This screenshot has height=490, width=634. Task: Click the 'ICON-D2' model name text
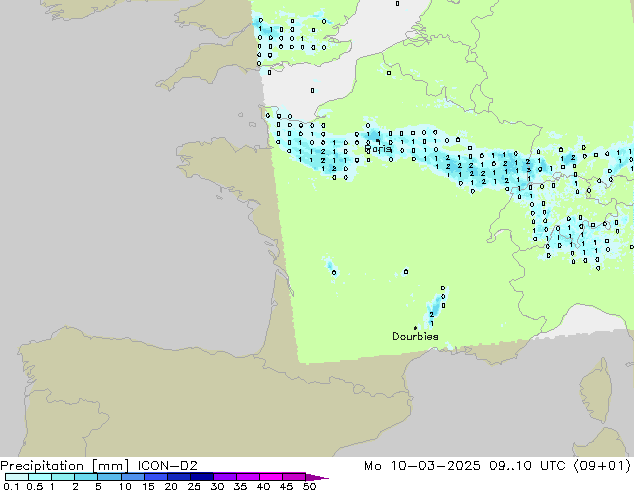pyautogui.click(x=167, y=466)
